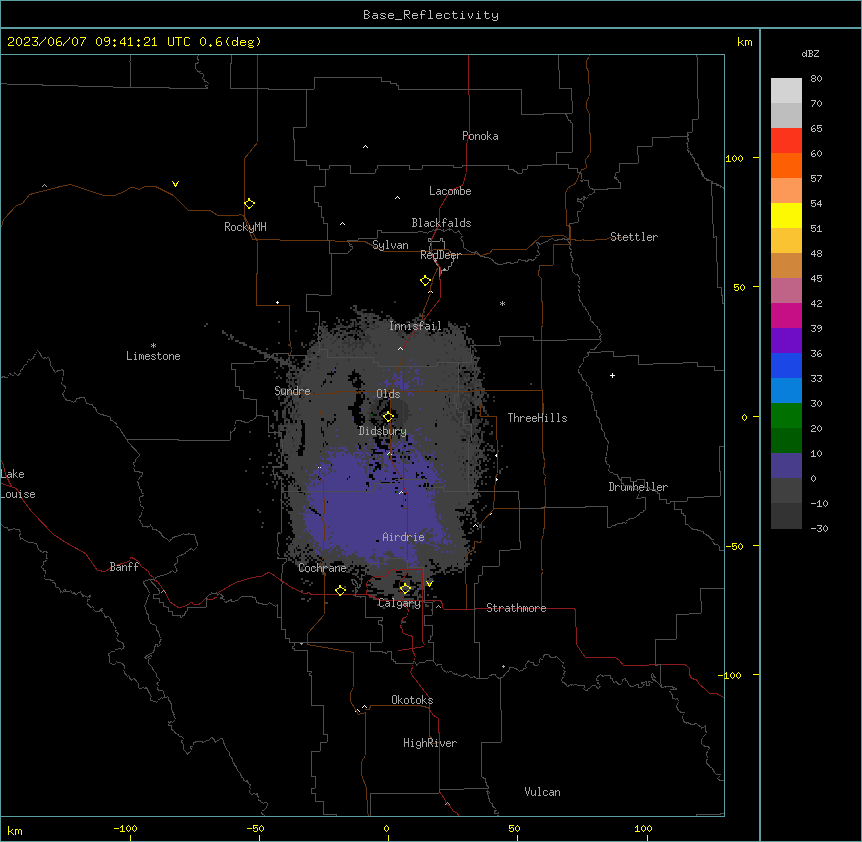Click the Strathmore label
862x842 pixels.
(x=516, y=608)
